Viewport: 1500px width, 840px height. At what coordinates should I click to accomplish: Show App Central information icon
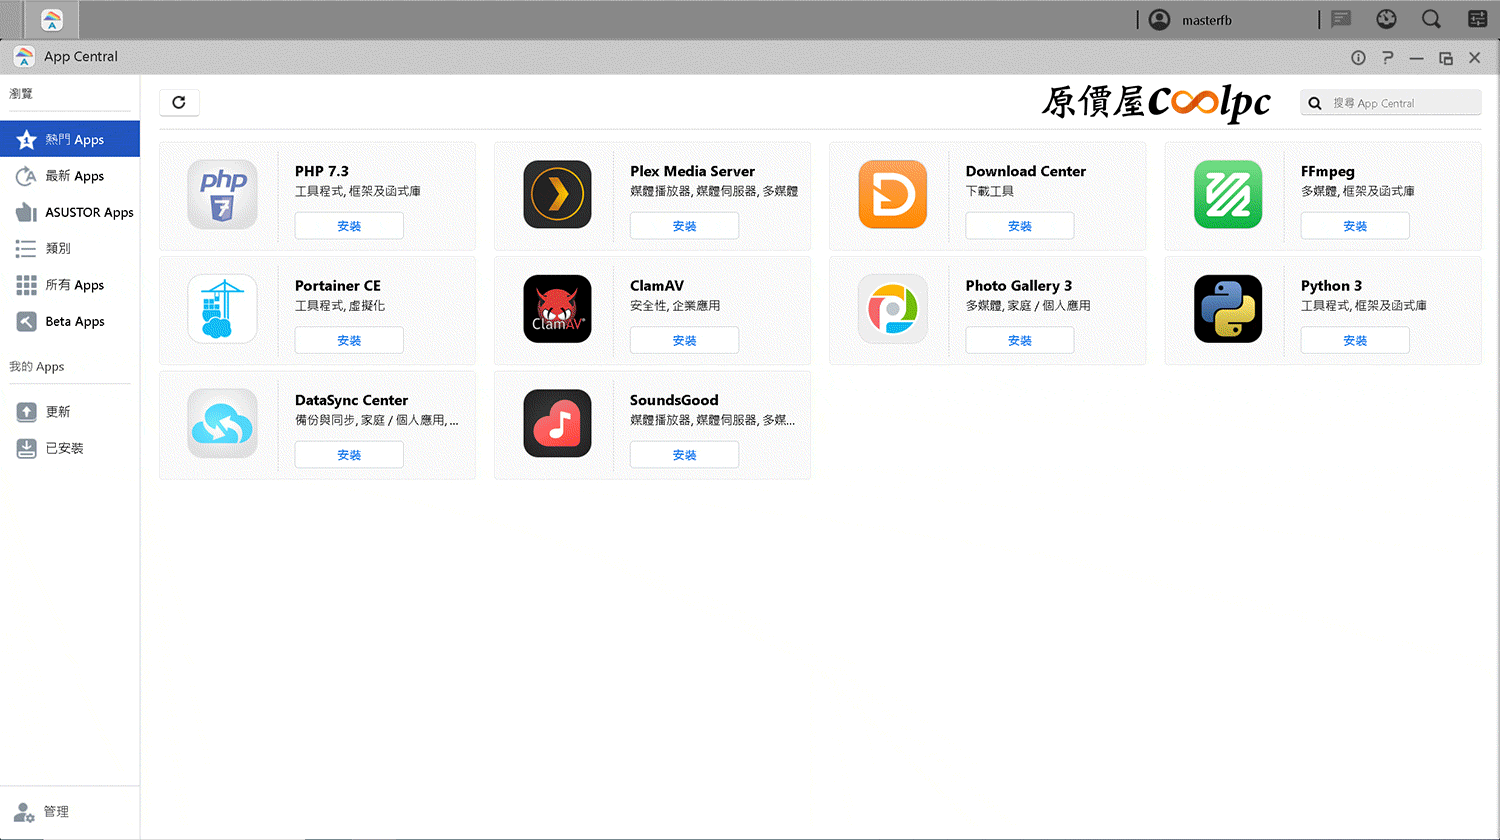tap(1358, 58)
